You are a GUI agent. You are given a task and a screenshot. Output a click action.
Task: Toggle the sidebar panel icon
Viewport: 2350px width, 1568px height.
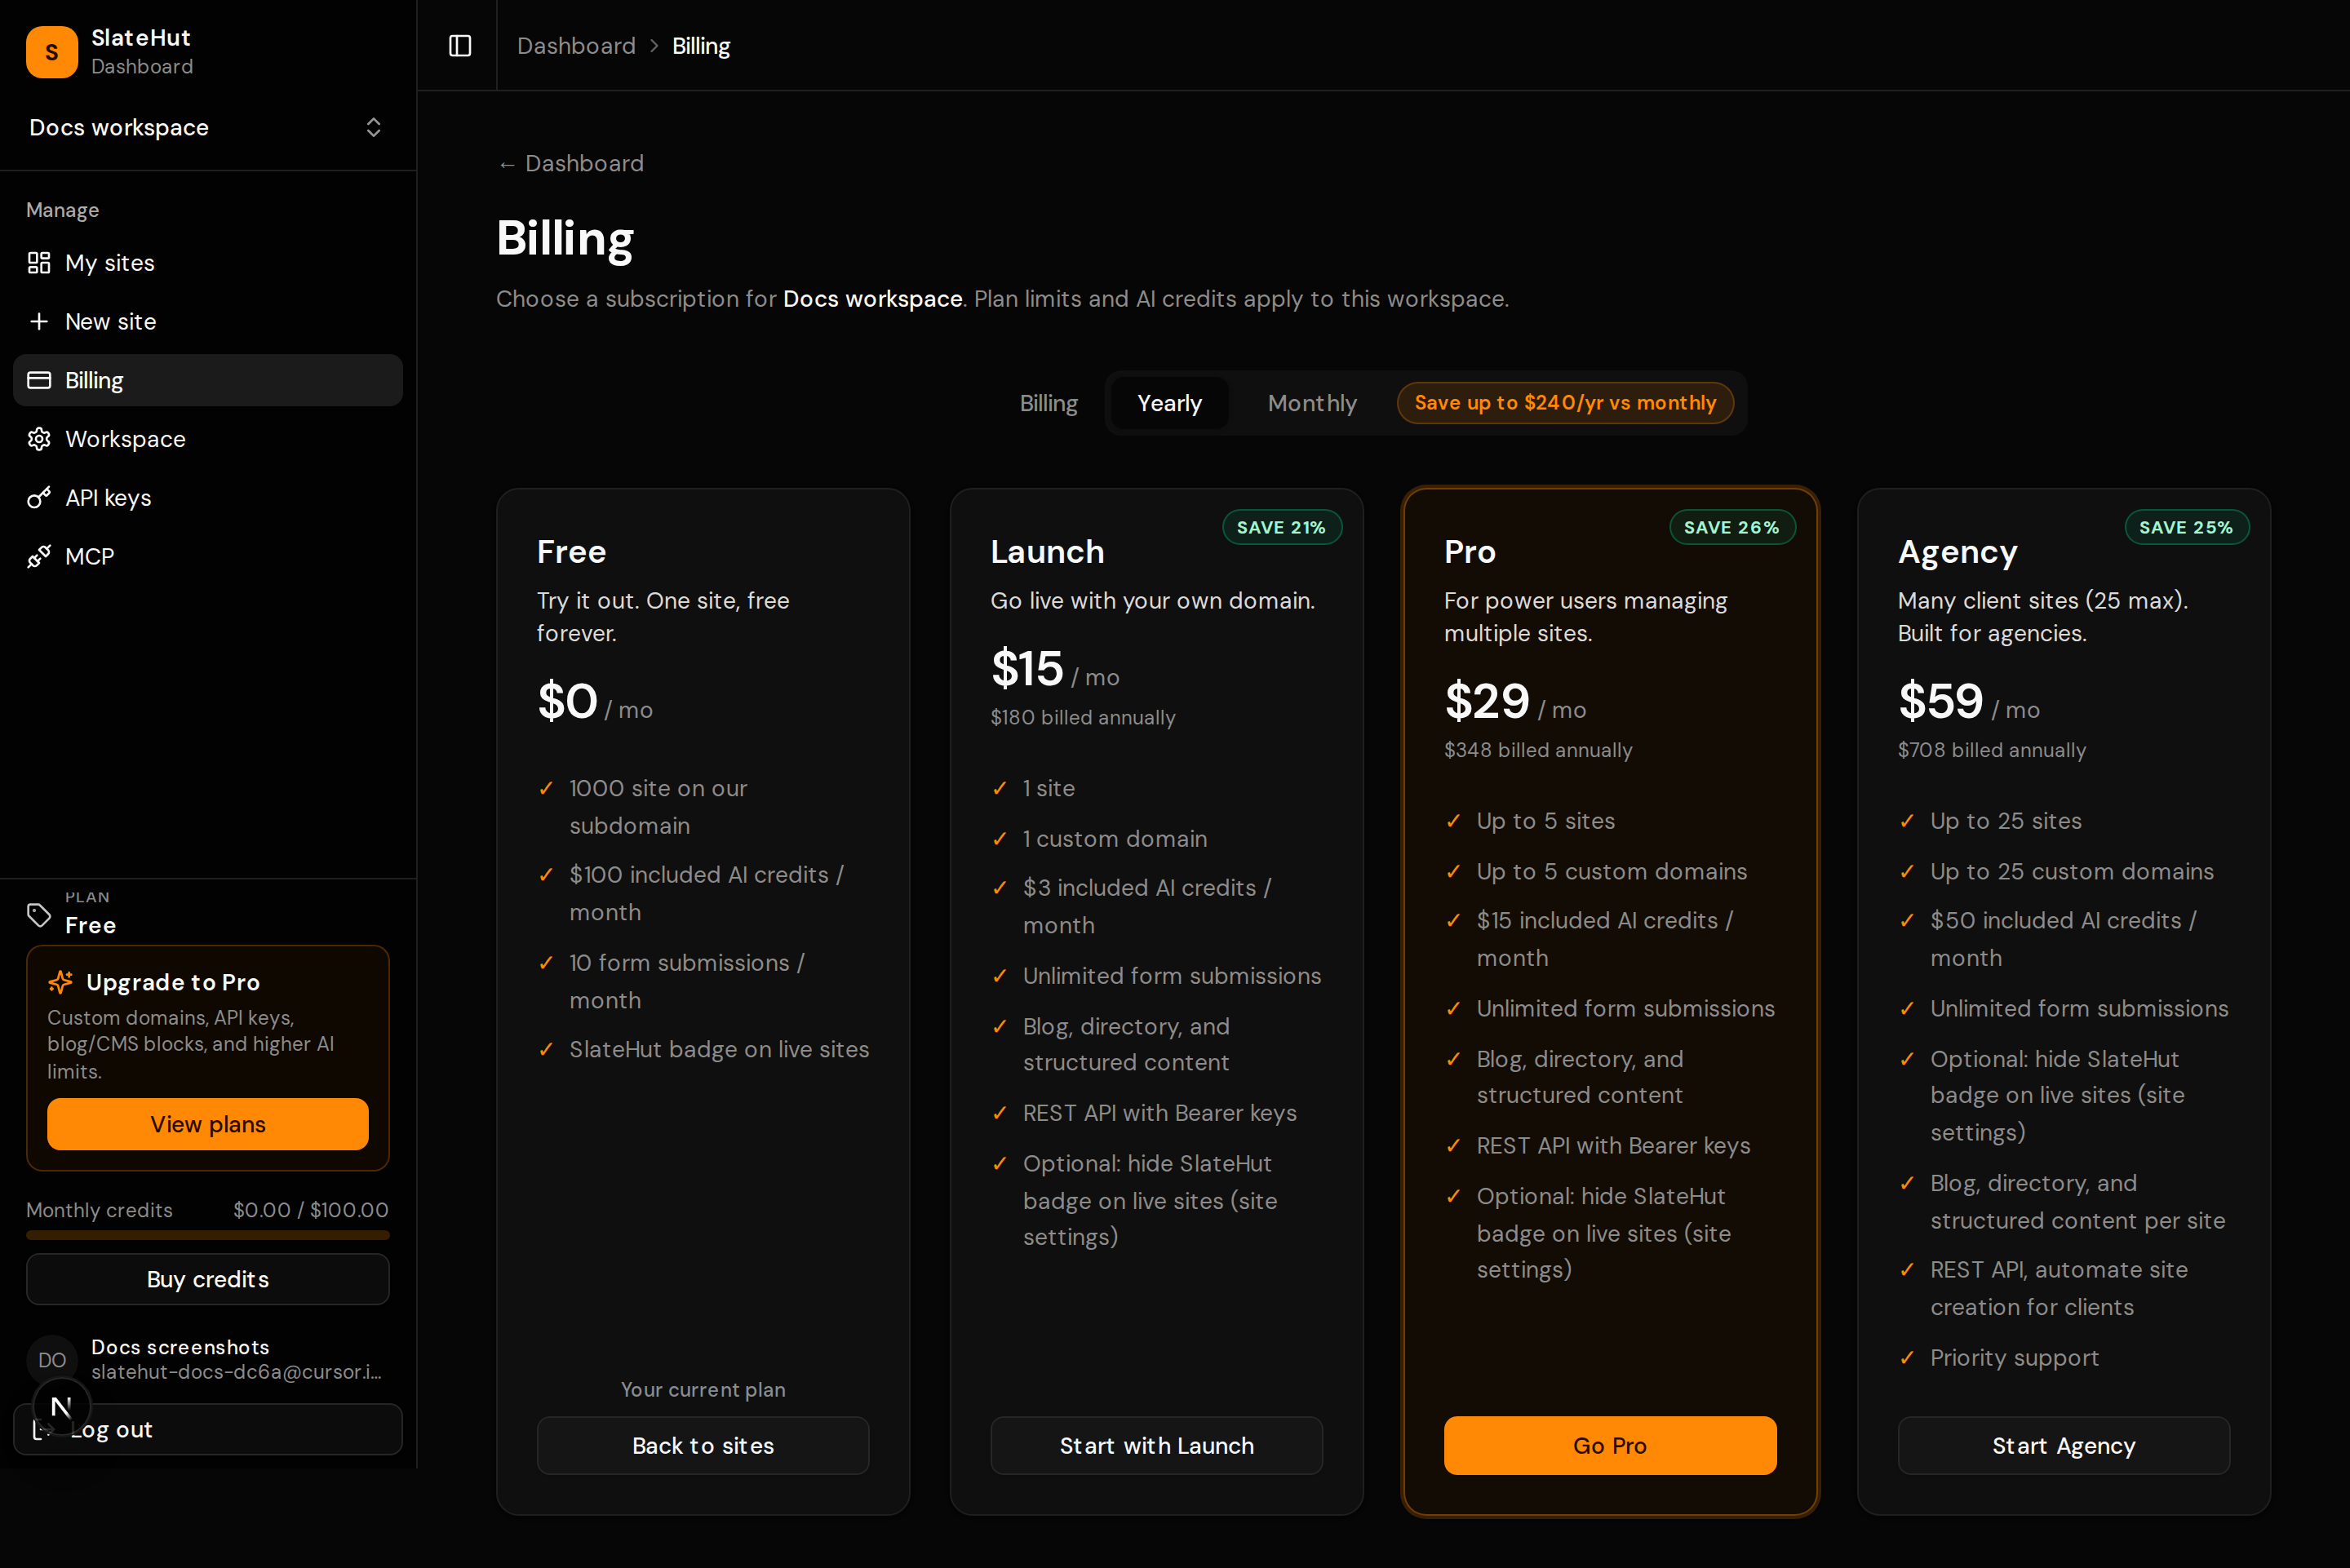pos(460,46)
